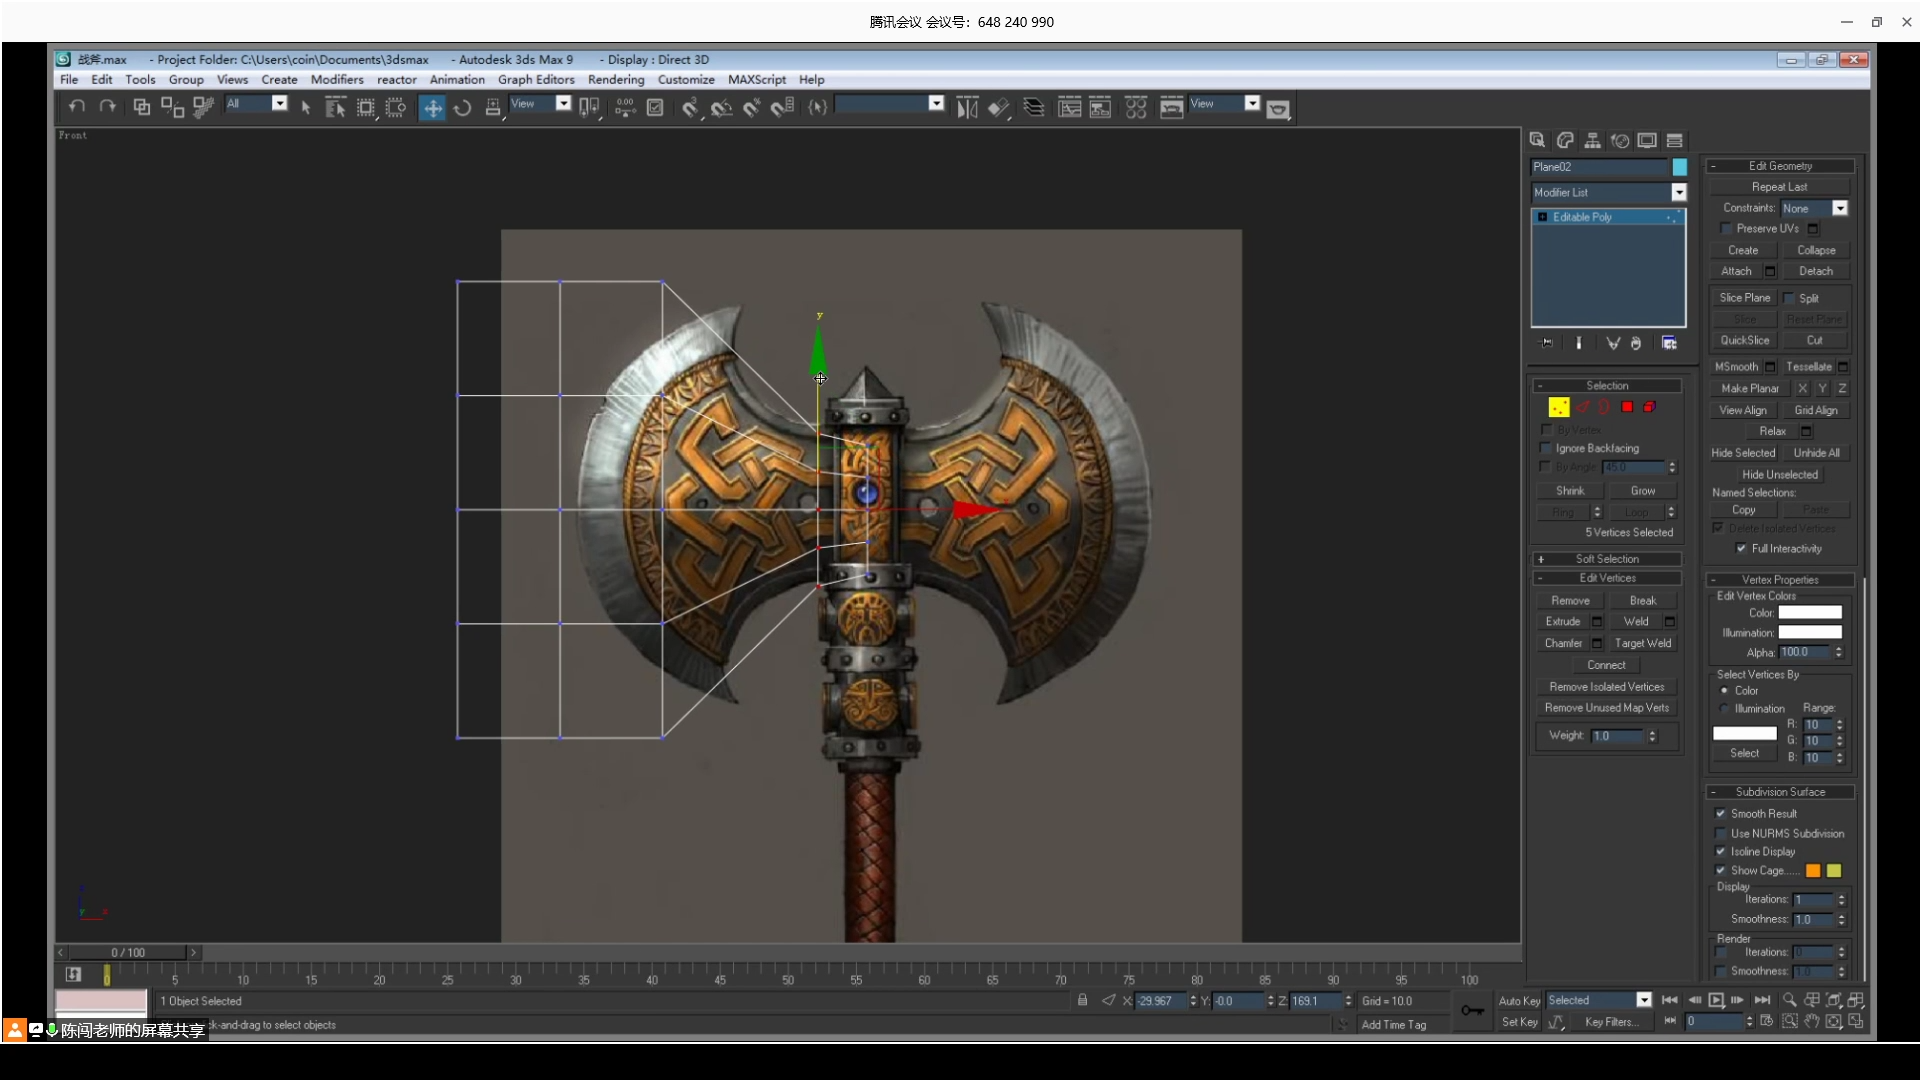Click the Make Planar button
Viewport: 1920px width, 1080px height.
tap(1750, 388)
